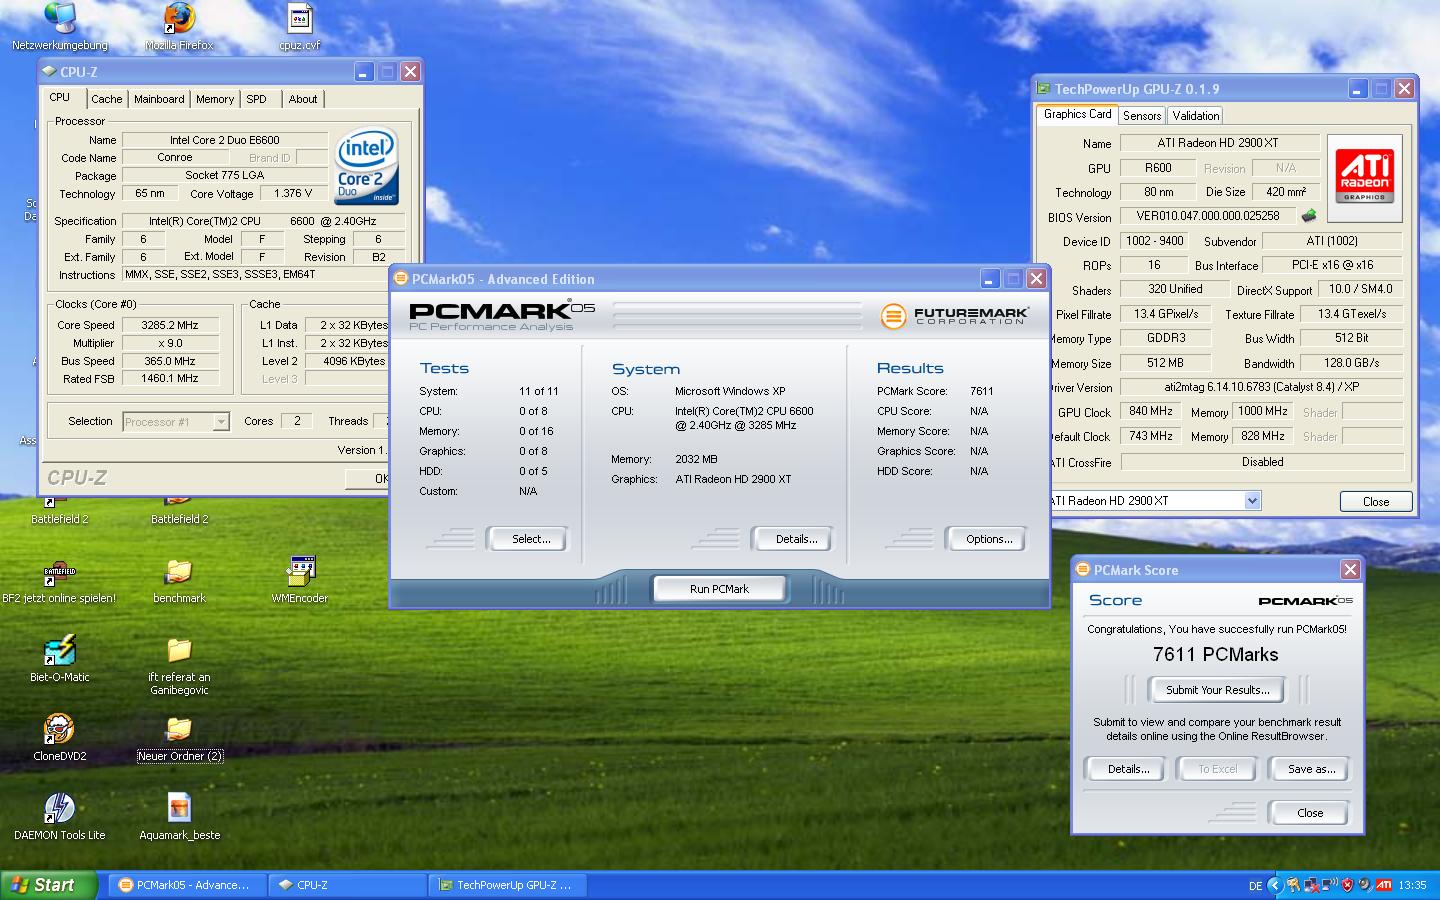Click the Close button in GPU-Z
Screen dimensions: 1440x900
tap(1376, 502)
